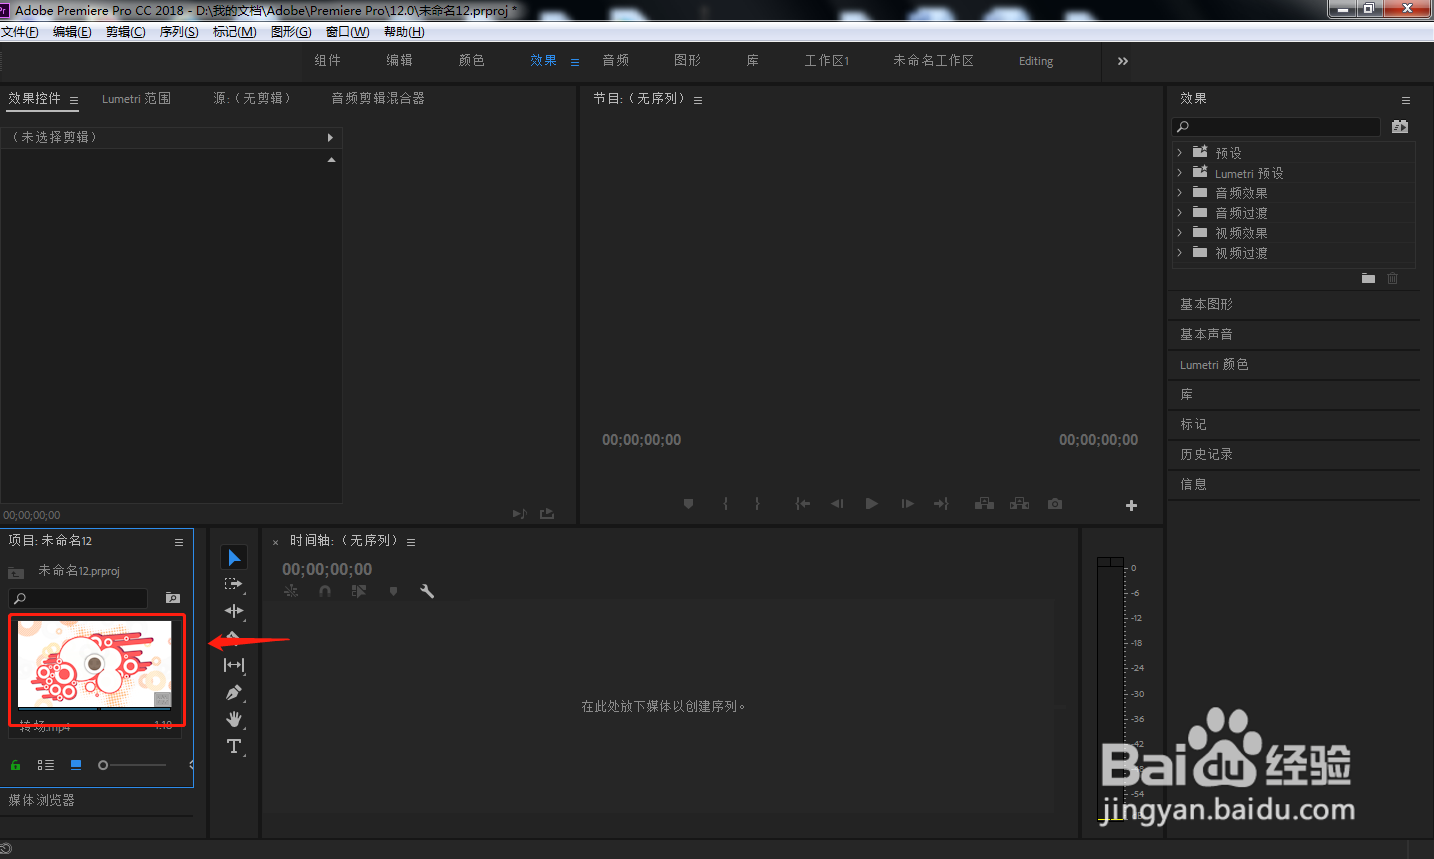Select the 转场.mp4 clip thumbnail

[x=95, y=666]
